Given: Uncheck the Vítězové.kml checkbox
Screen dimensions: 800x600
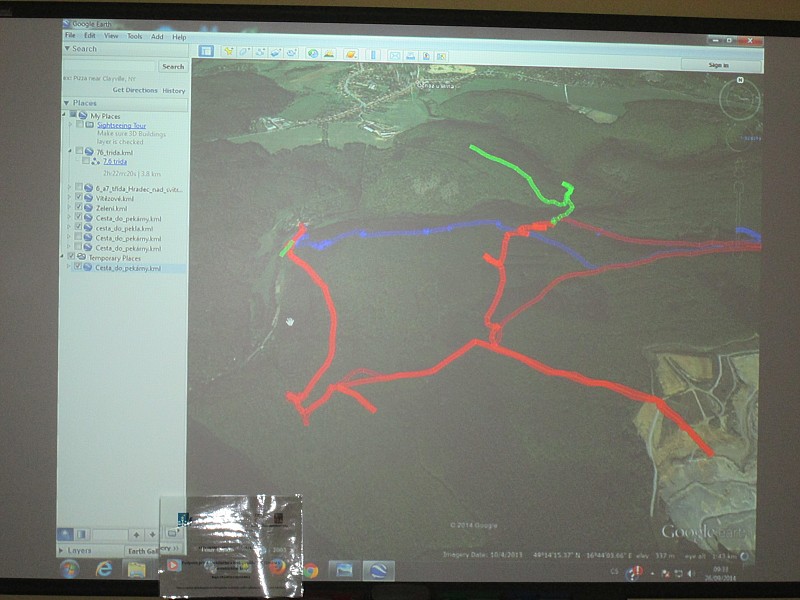Looking at the screenshot, I should (79, 197).
